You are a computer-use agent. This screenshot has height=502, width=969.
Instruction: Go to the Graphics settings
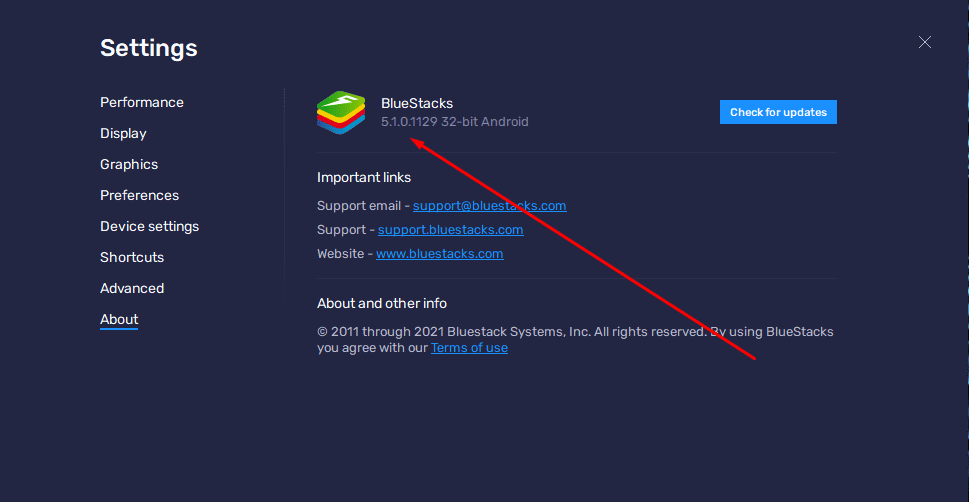point(129,164)
